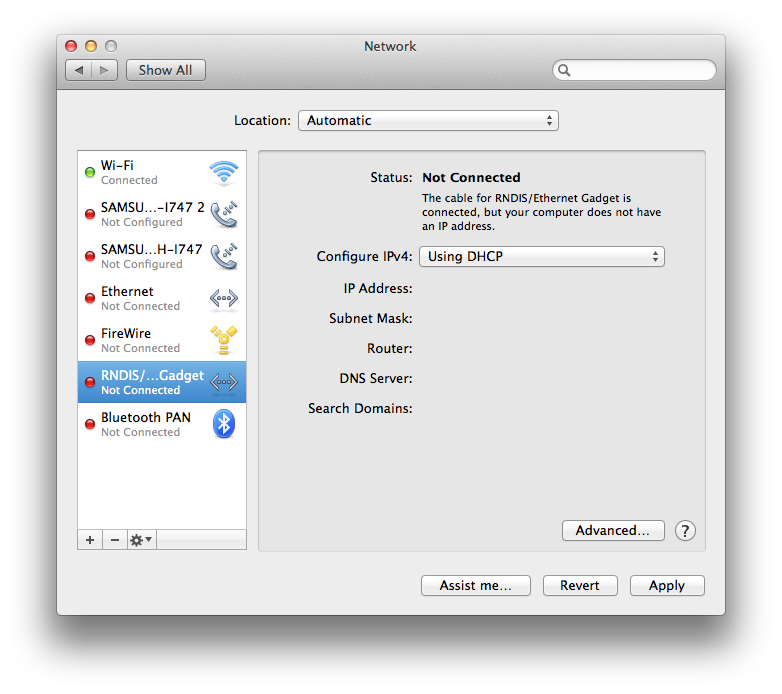The height and width of the screenshot is (694, 782).
Task: Select the Ethernet service
Action: pyautogui.click(x=162, y=298)
